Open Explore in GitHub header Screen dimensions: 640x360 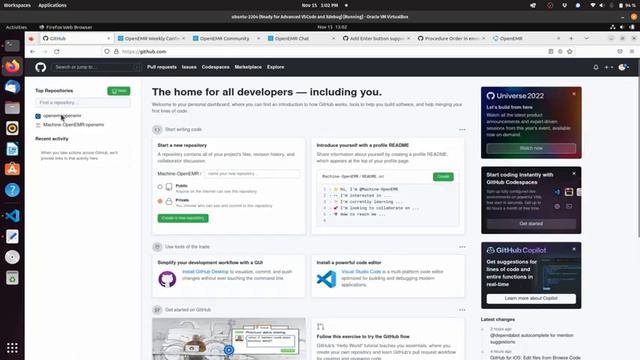[276, 67]
